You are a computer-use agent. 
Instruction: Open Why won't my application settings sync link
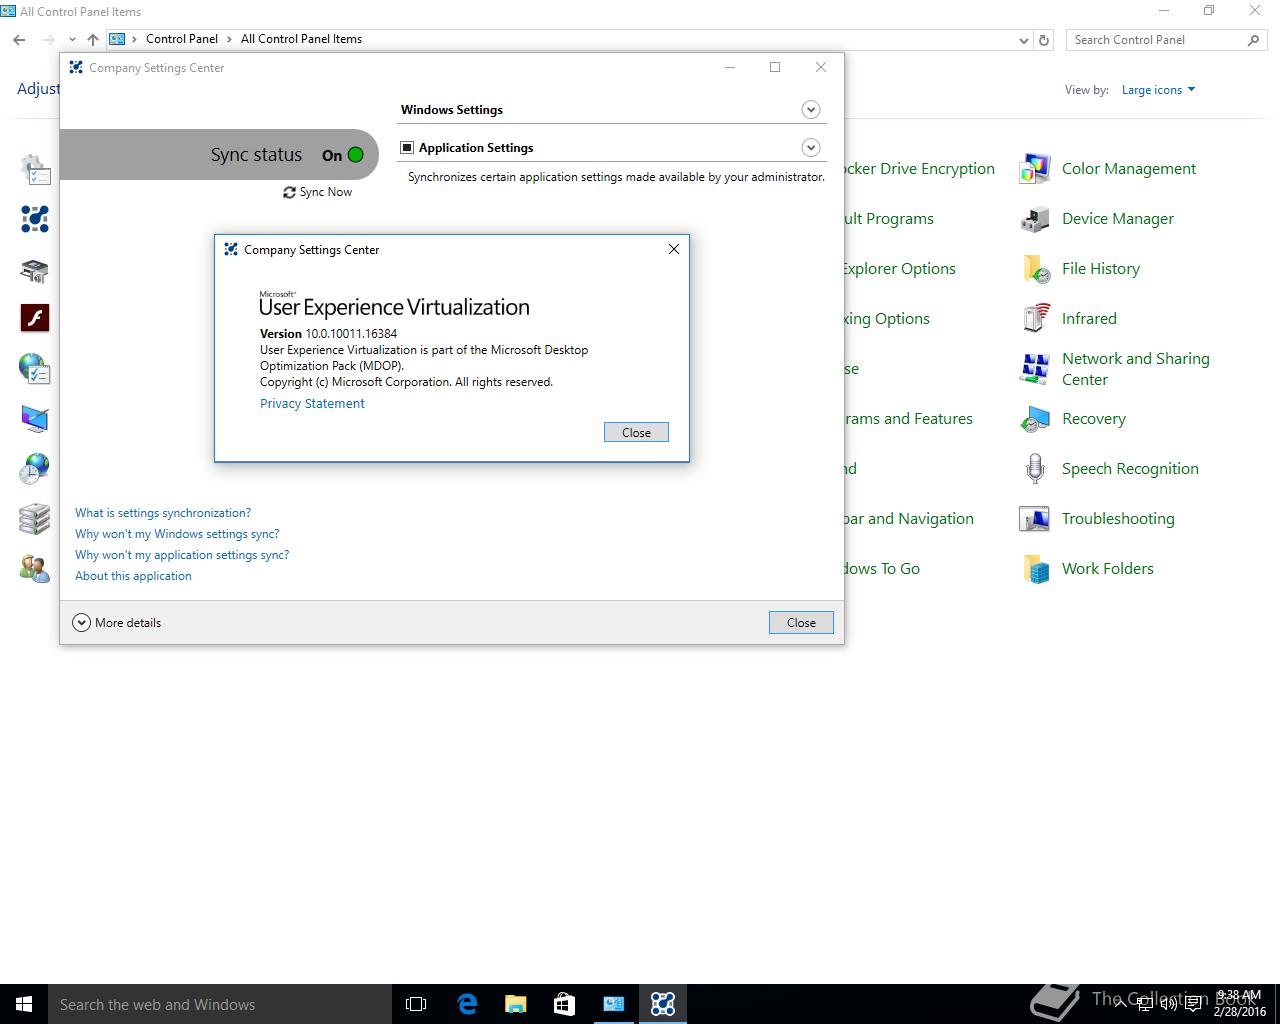pos(182,555)
